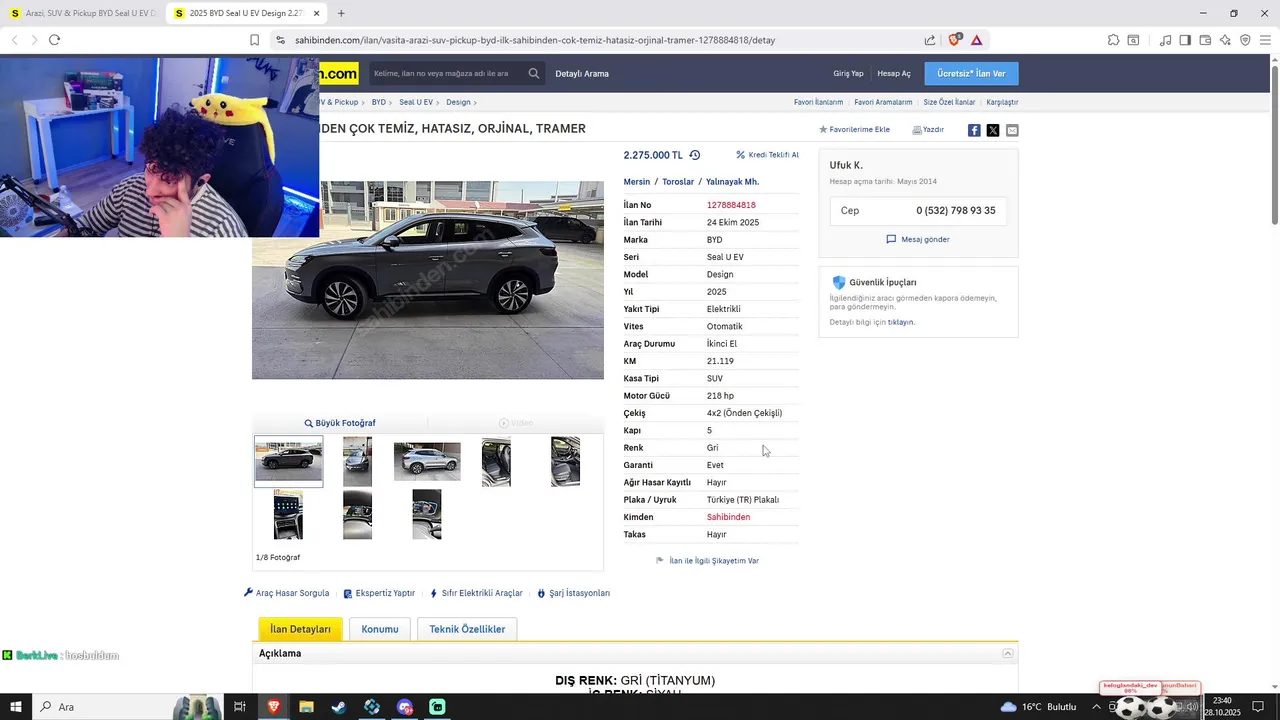
Task: Open Şarj İstasyonları link
Action: (573, 593)
